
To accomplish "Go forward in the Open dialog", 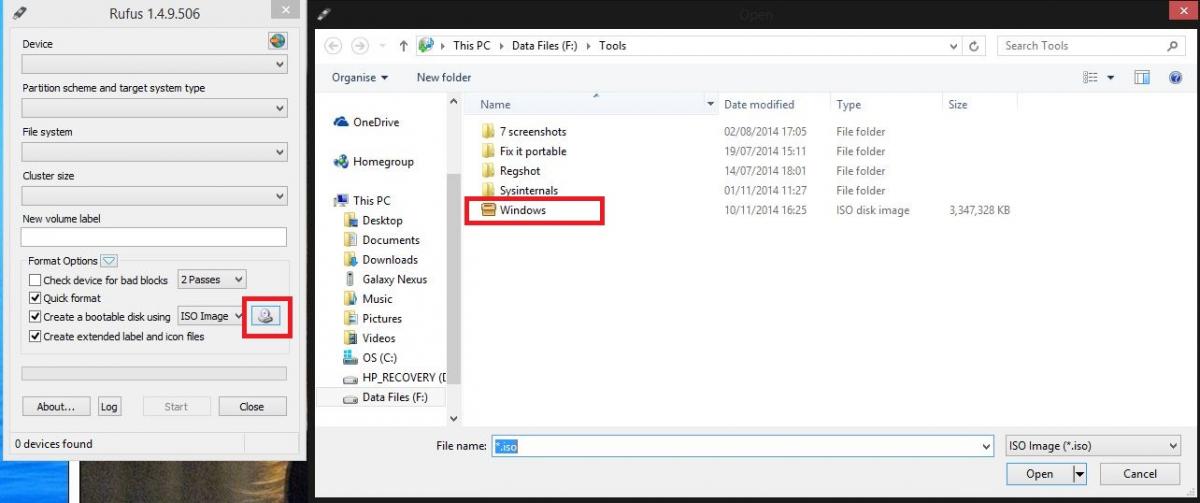I will [360, 46].
